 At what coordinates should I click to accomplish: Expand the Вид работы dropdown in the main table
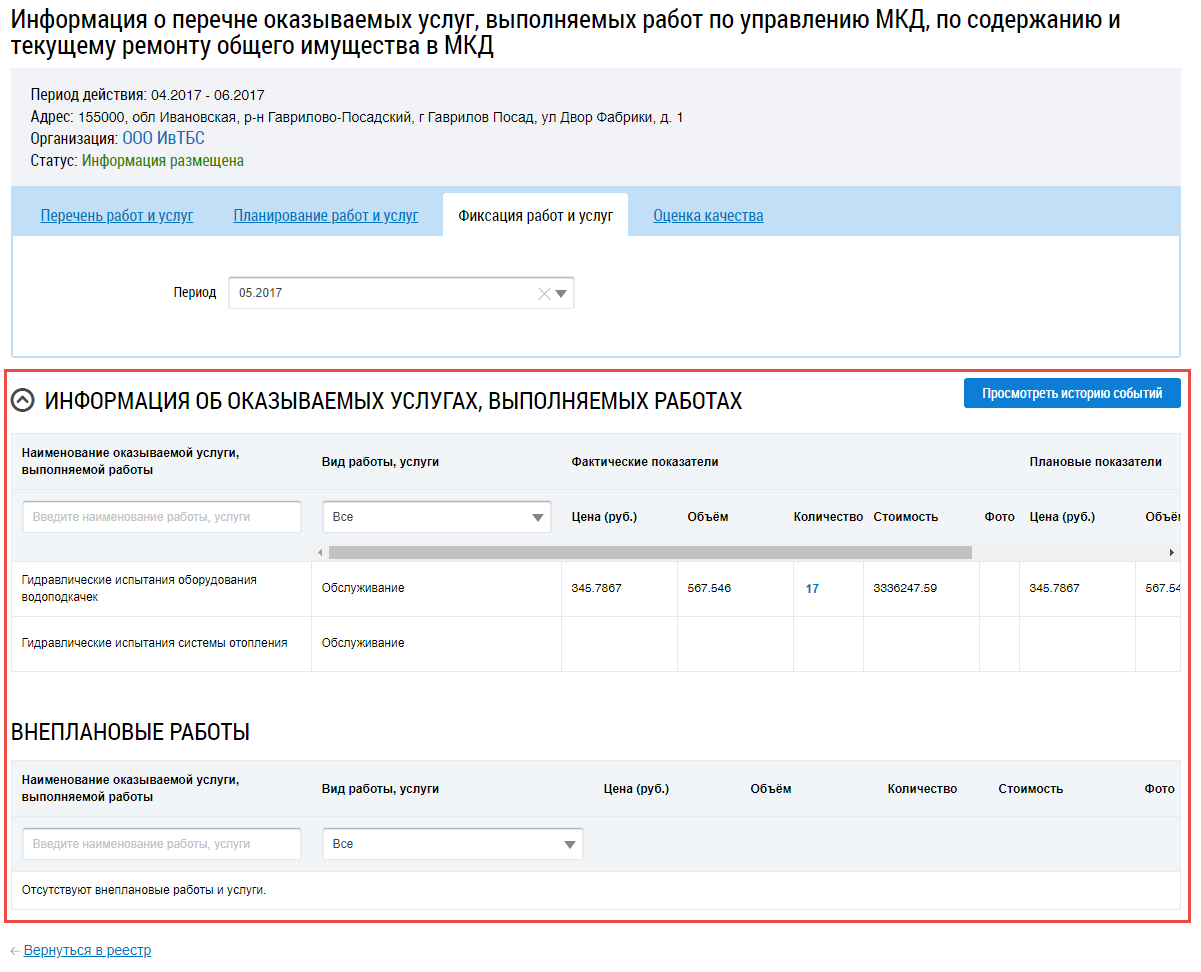(x=436, y=517)
